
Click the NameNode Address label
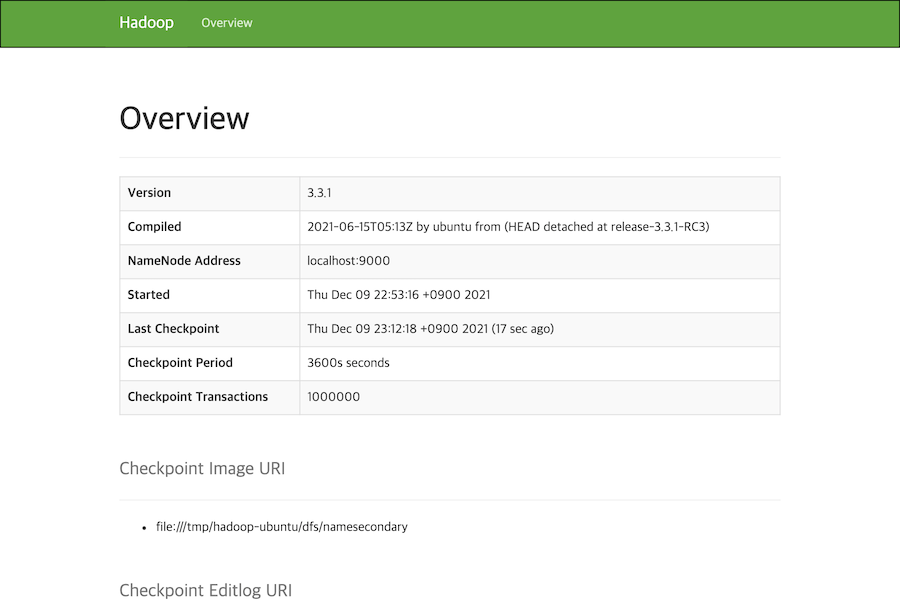(x=183, y=261)
